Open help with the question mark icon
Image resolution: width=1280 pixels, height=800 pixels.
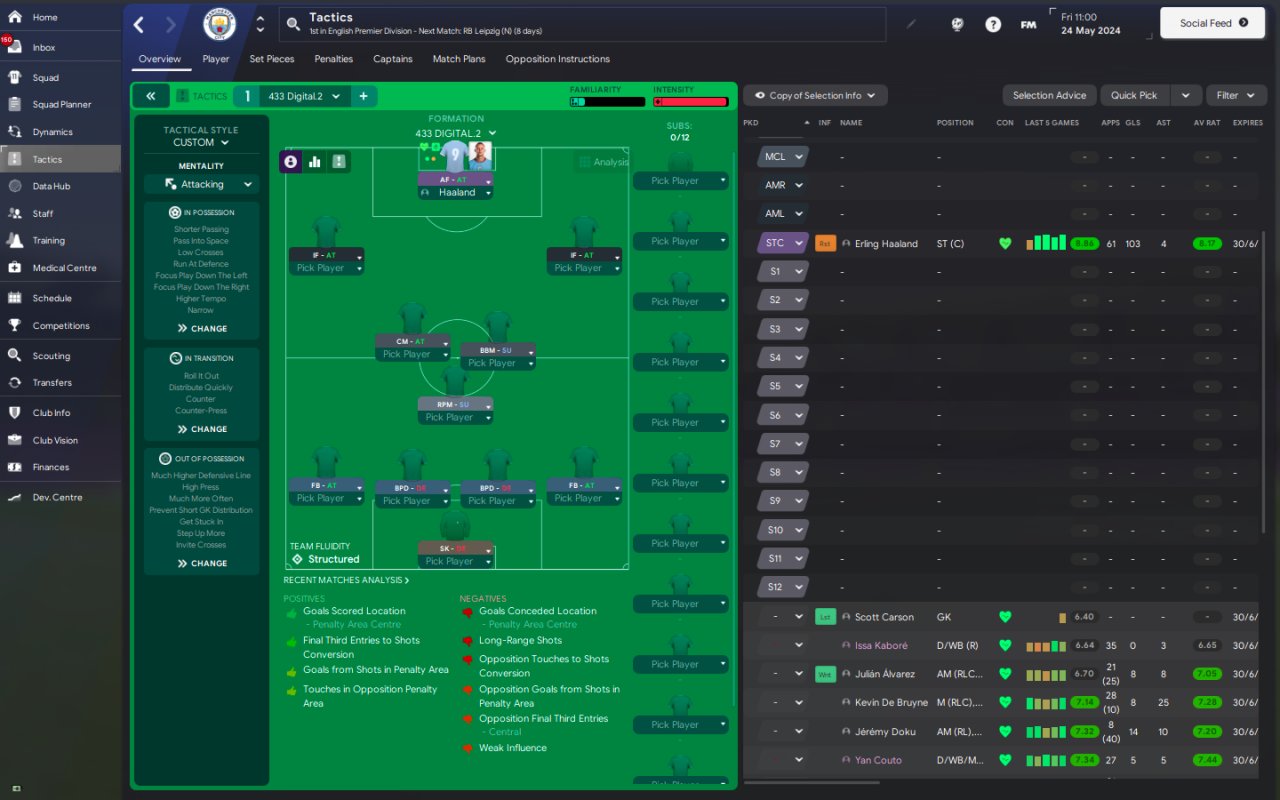click(993, 24)
